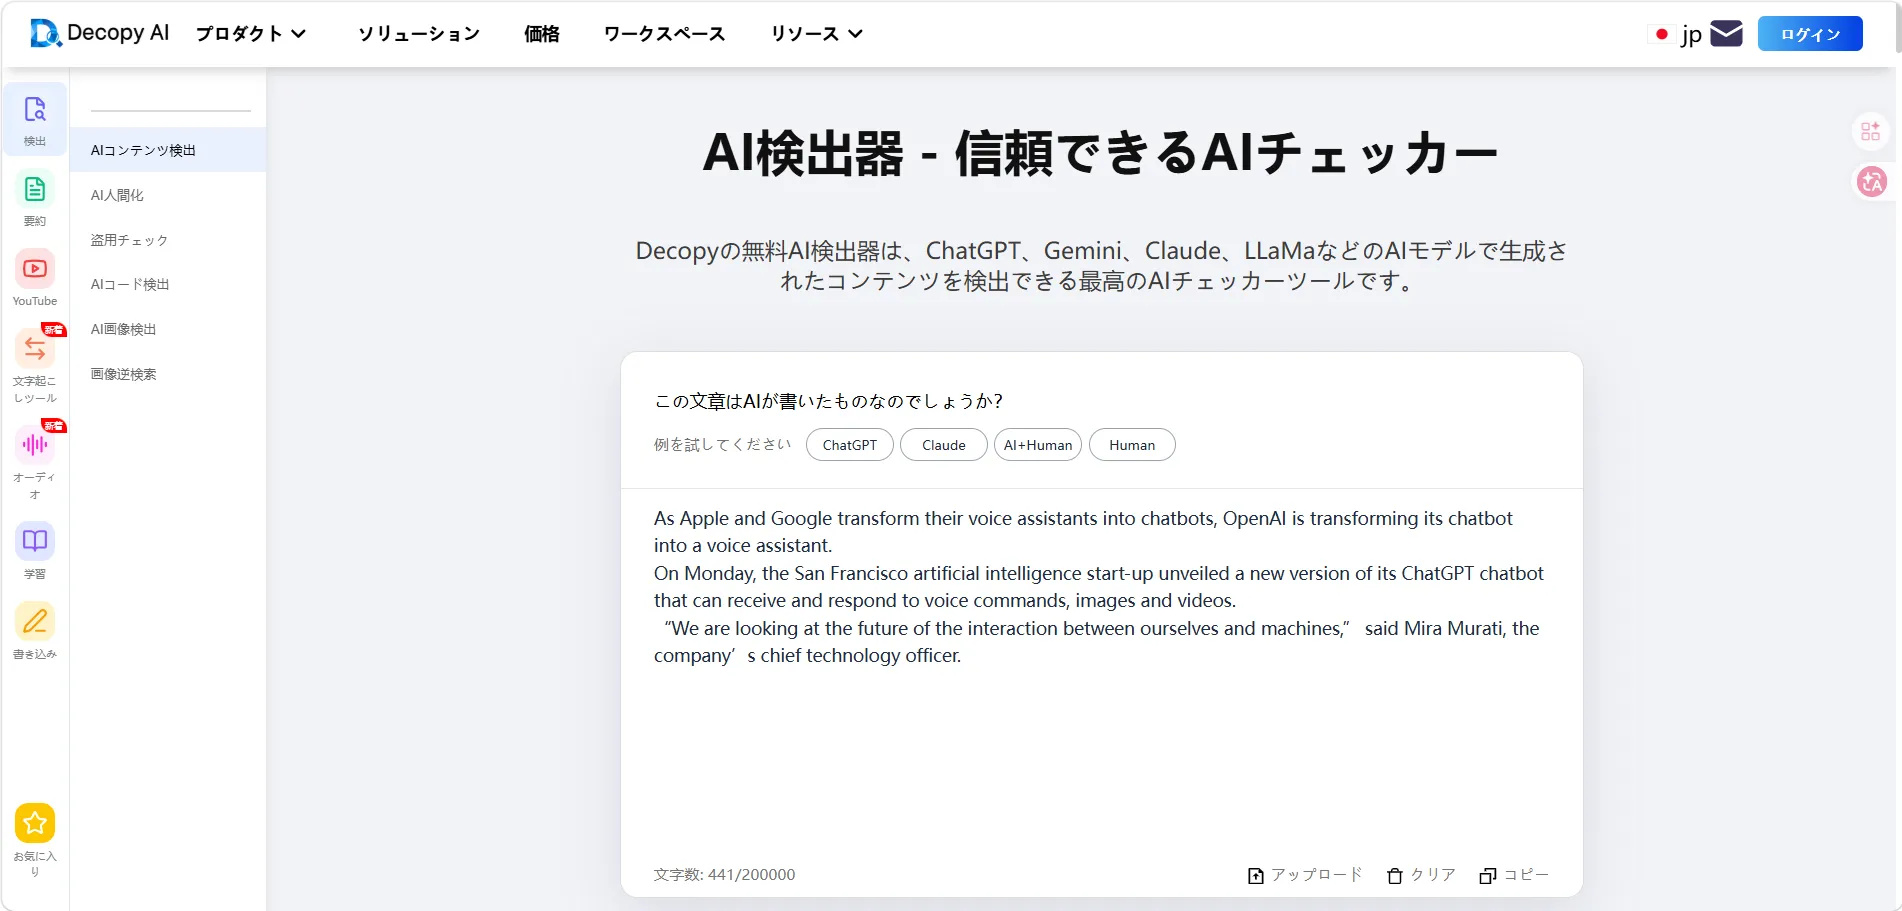
Task: Try the ChatGPT example
Action: pyautogui.click(x=850, y=445)
